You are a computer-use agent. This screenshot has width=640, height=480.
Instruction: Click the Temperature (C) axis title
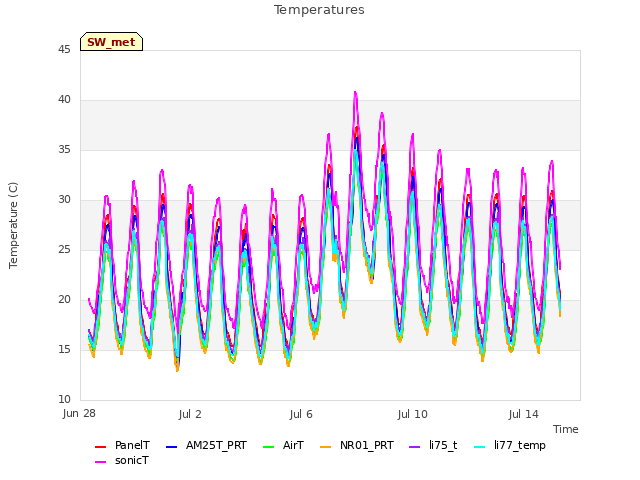tap(13, 225)
